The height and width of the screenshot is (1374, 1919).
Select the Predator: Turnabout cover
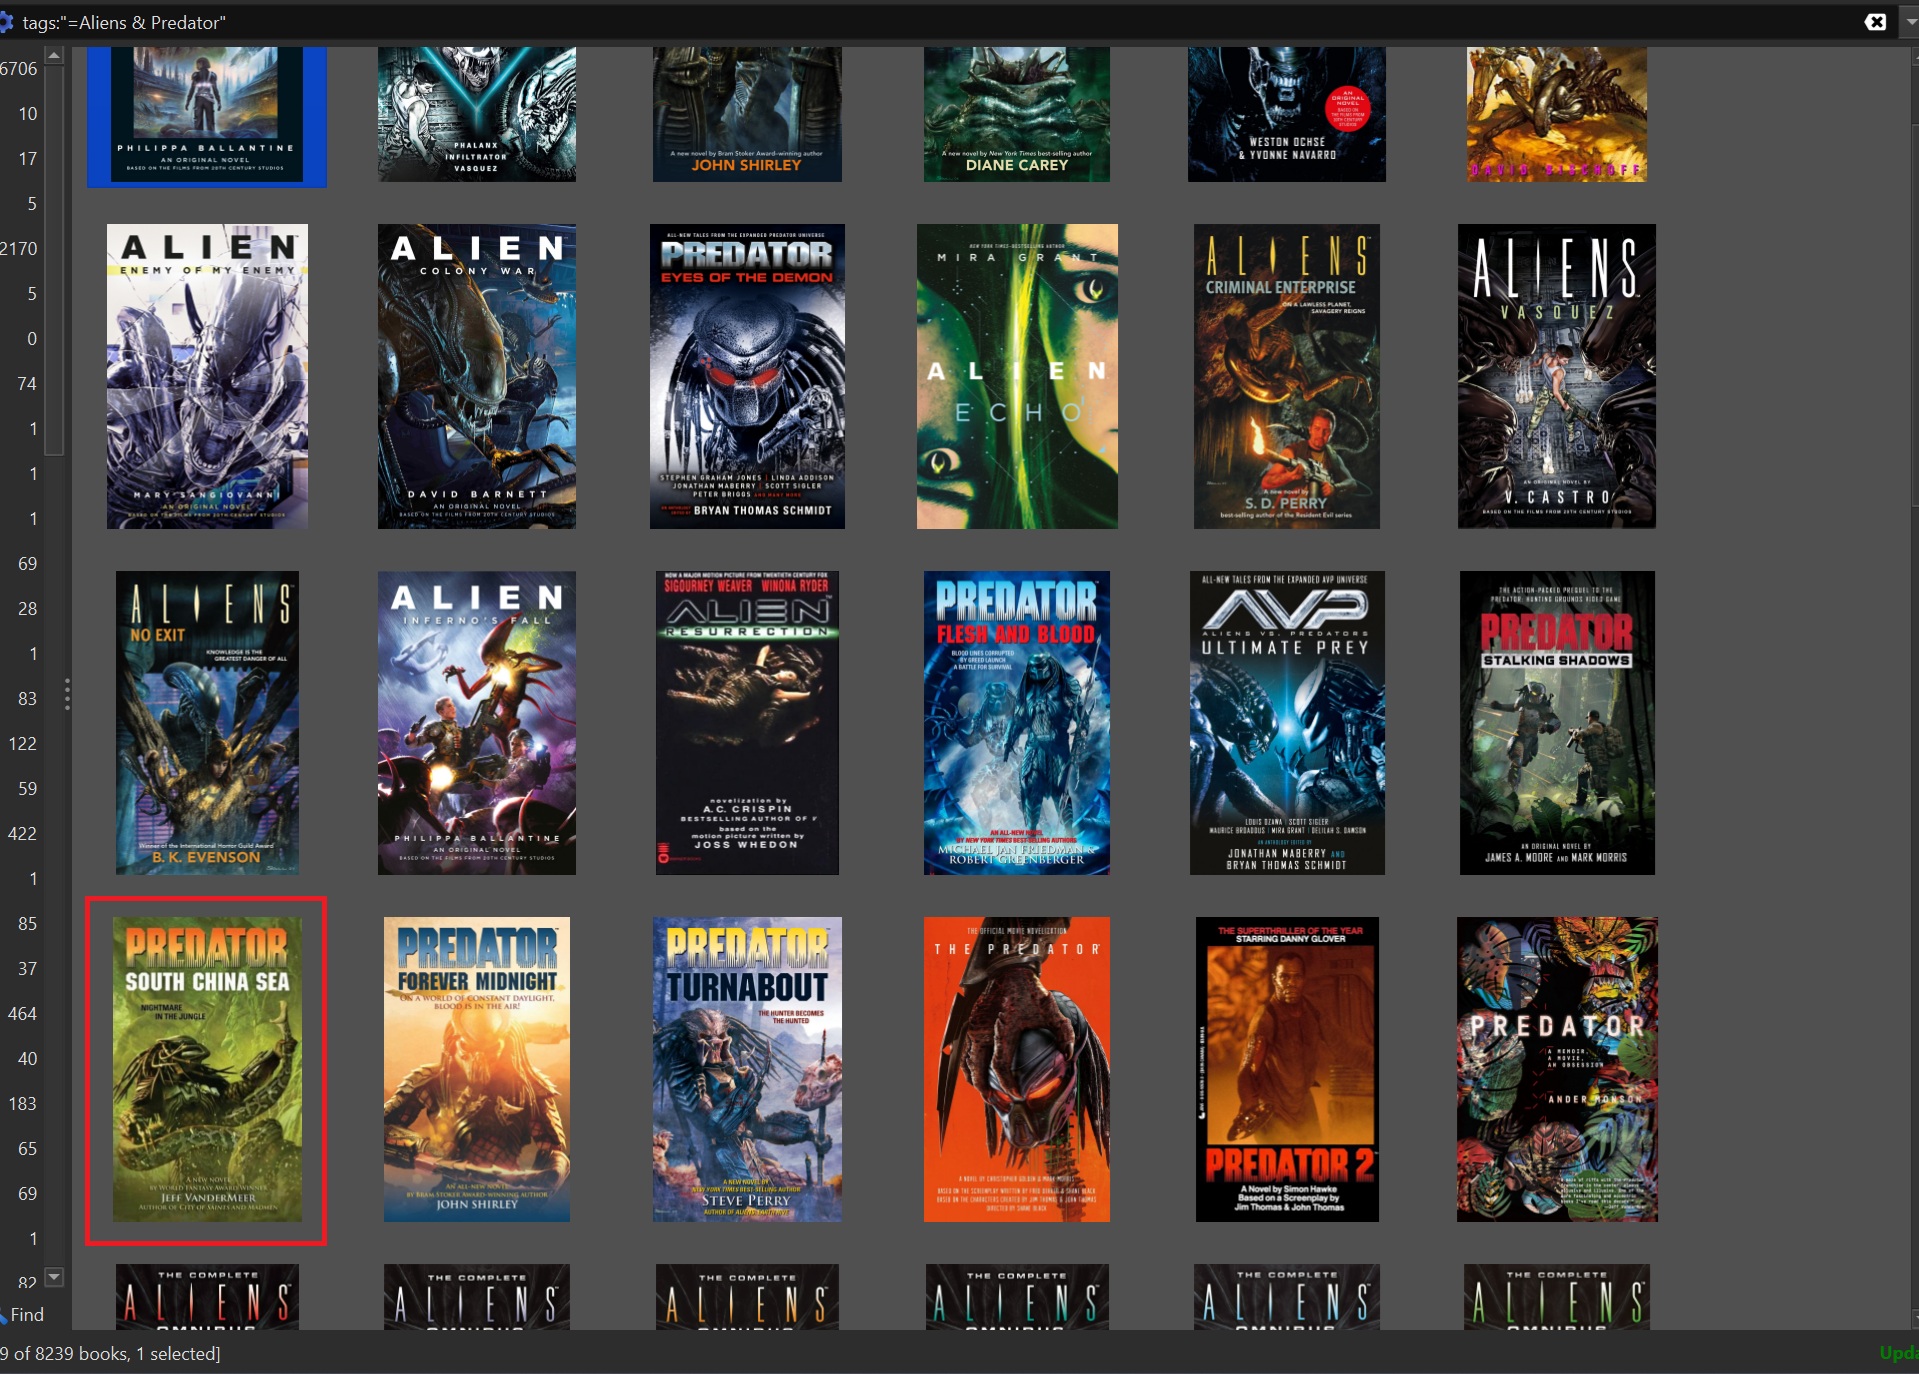coord(747,1069)
